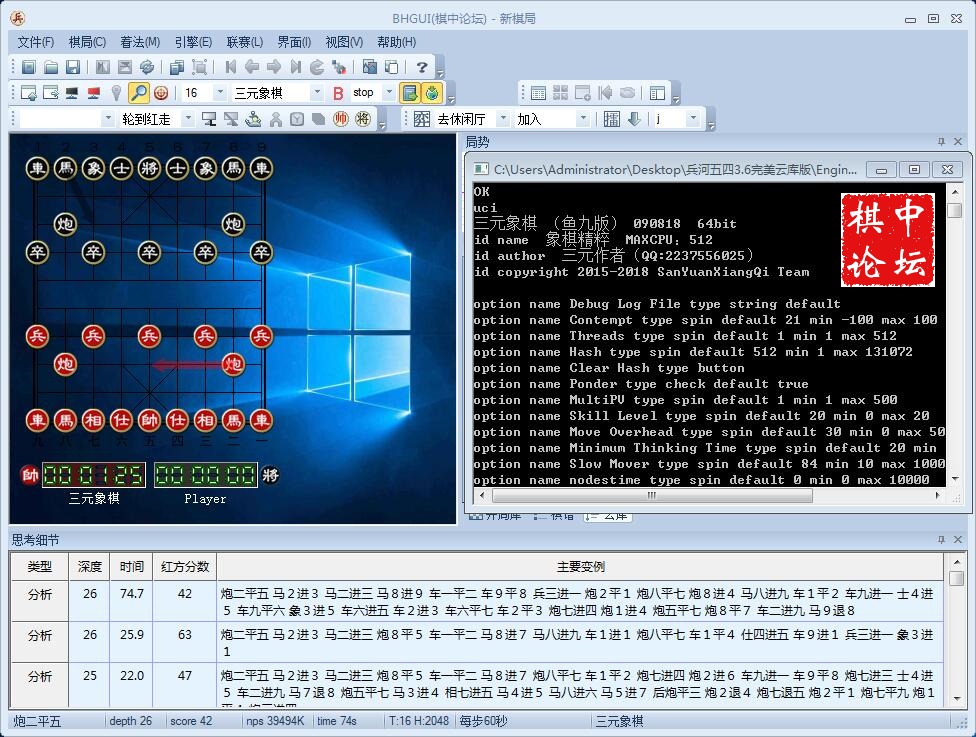Open the 加入 dropdown
976x737 pixels.
(583, 119)
